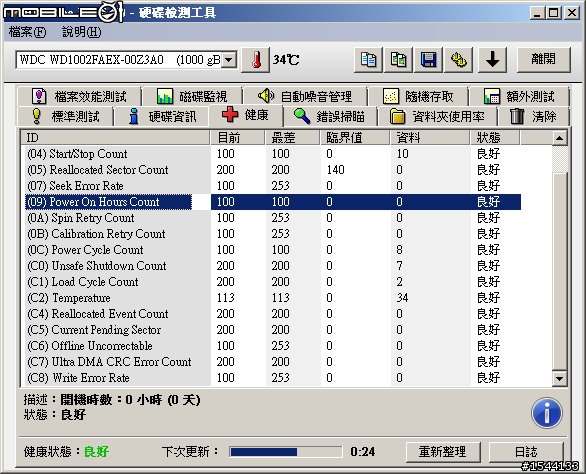
Task: Select the 健康 tab
Action: coord(246,115)
